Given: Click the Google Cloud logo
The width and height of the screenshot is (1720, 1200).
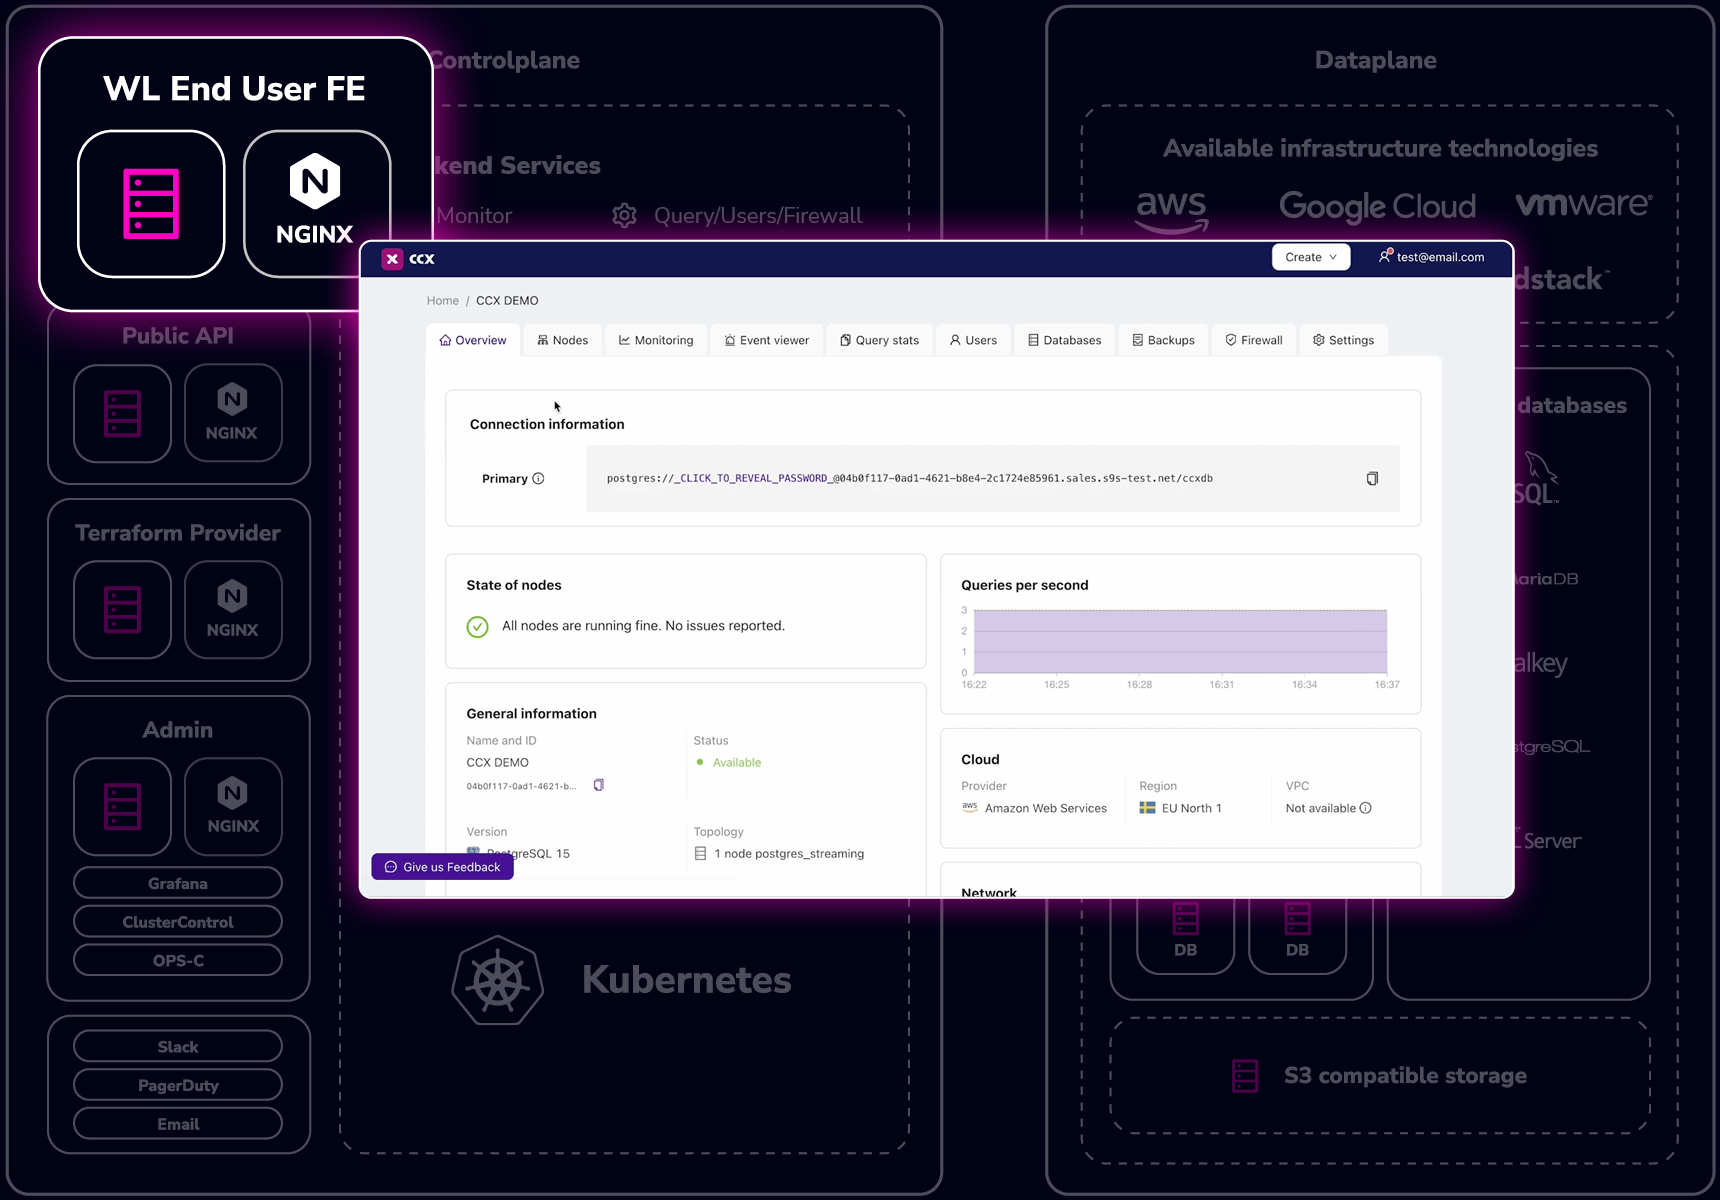Looking at the screenshot, I should click(x=1377, y=206).
